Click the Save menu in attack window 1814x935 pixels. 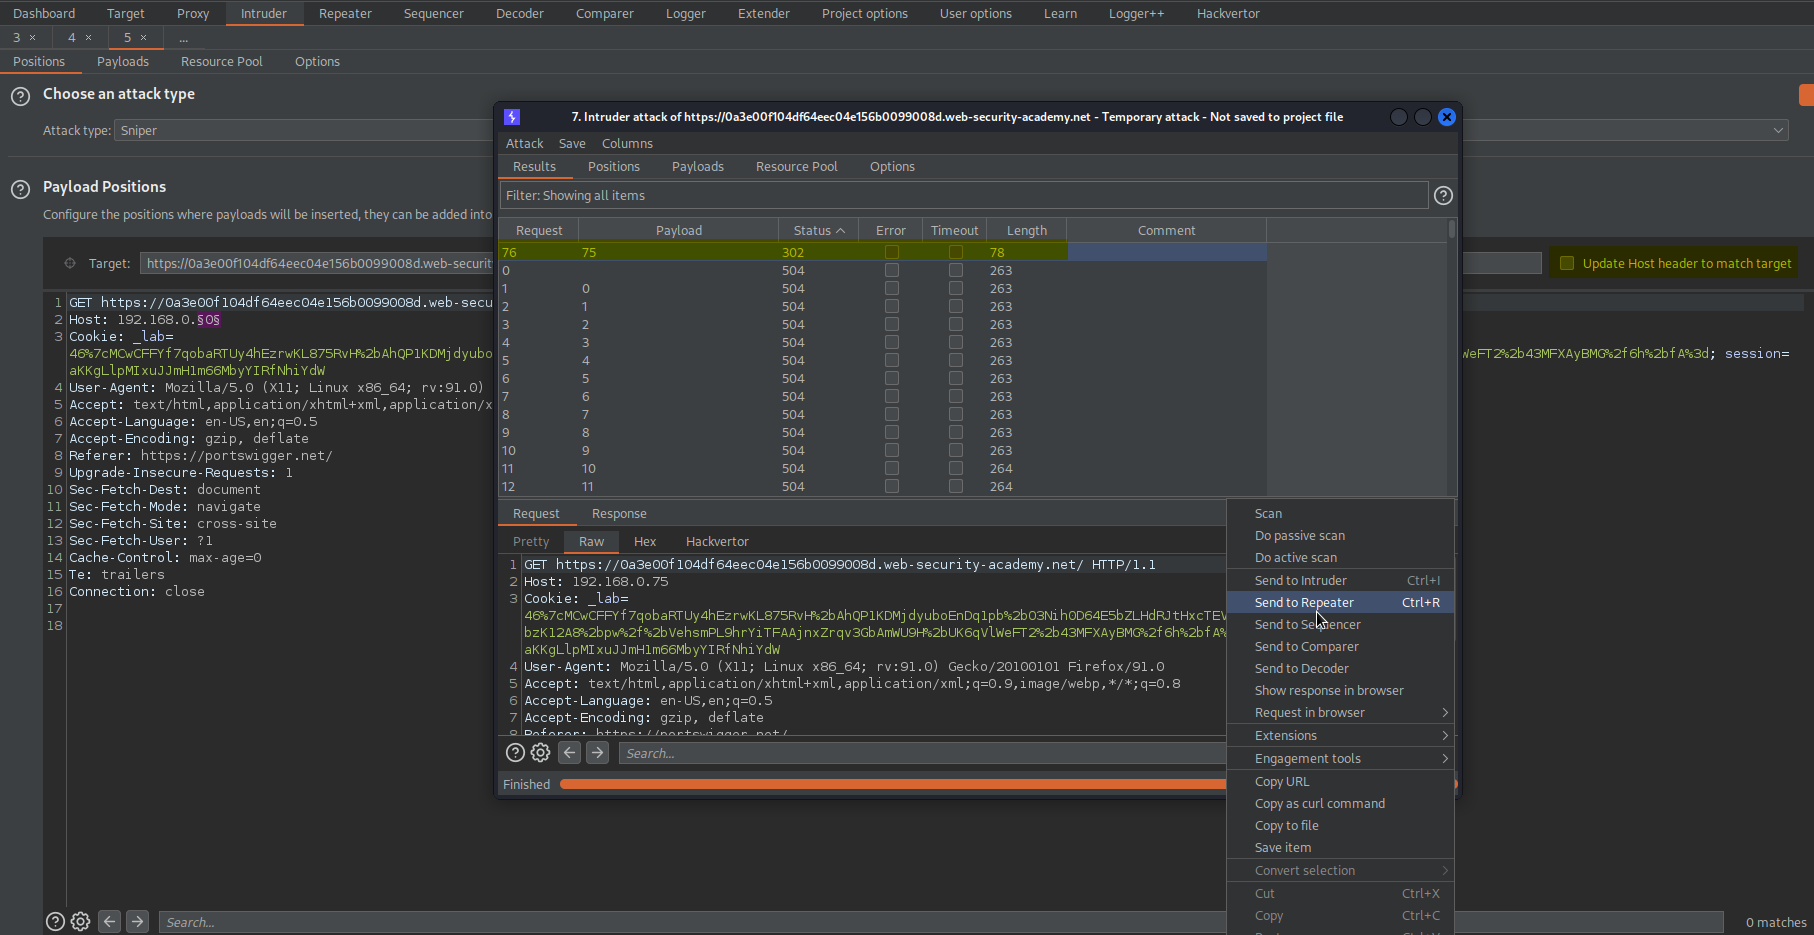pyautogui.click(x=572, y=144)
